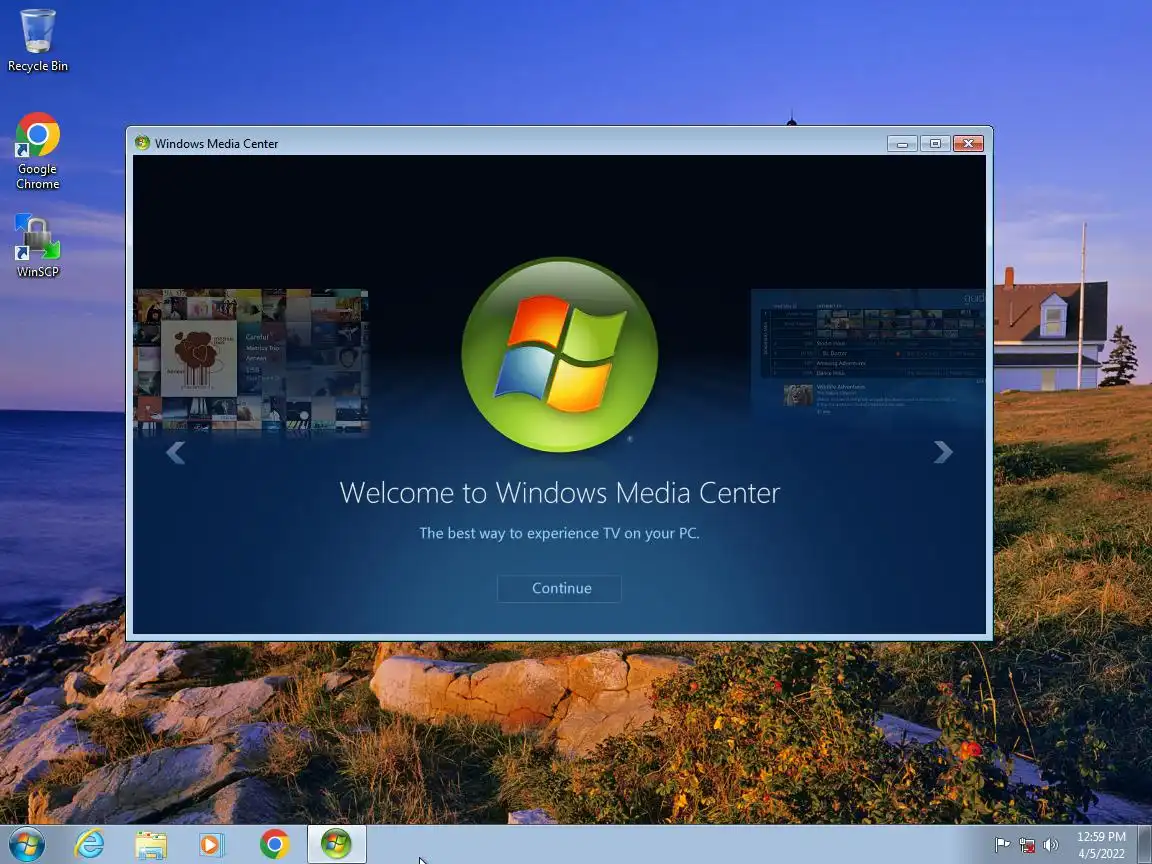Click the Media Center title bar icon
The width and height of the screenshot is (1152, 864).
coord(143,143)
